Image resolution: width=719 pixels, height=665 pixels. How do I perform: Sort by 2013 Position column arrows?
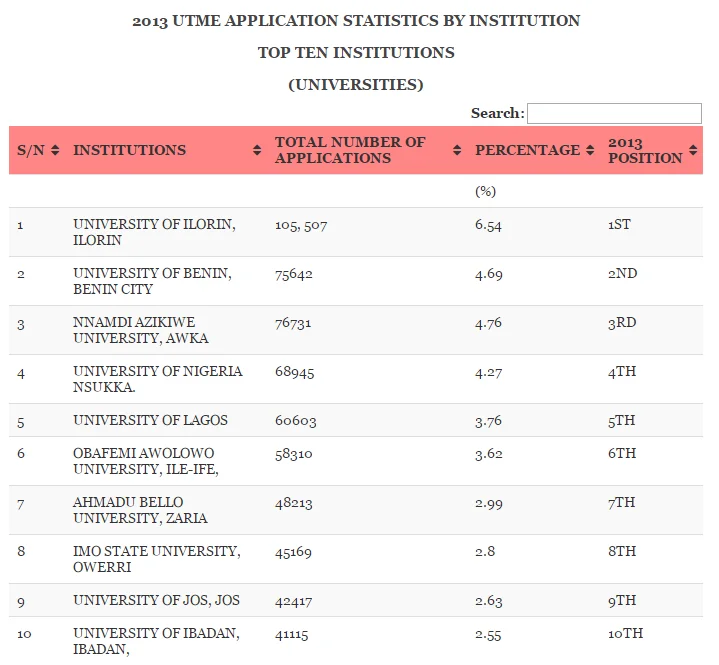pyautogui.click(x=693, y=150)
